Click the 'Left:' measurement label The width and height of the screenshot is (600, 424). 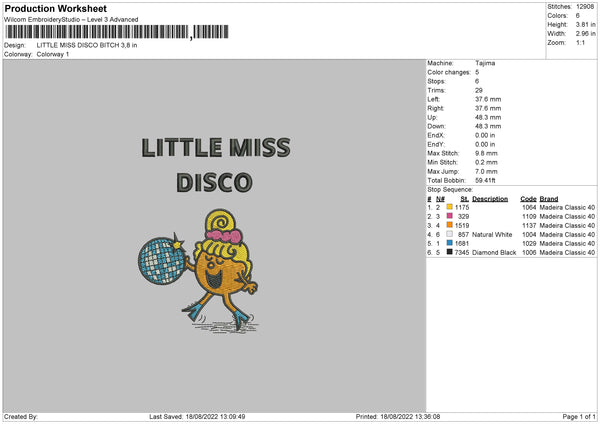[434, 99]
